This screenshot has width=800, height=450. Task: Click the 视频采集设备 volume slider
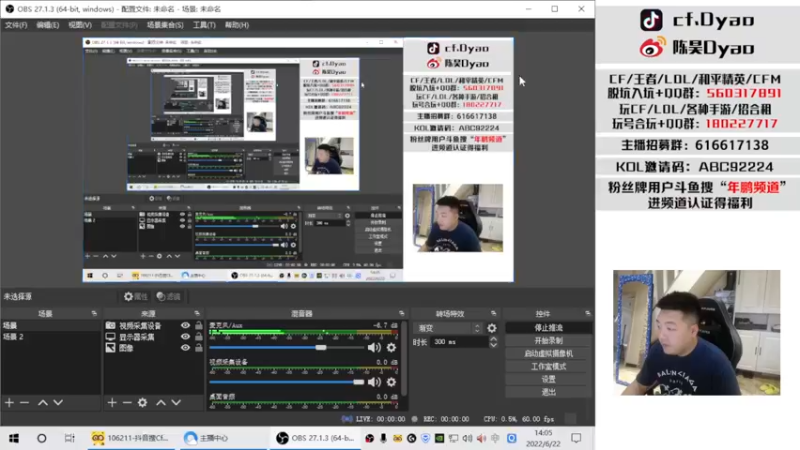click(286, 382)
